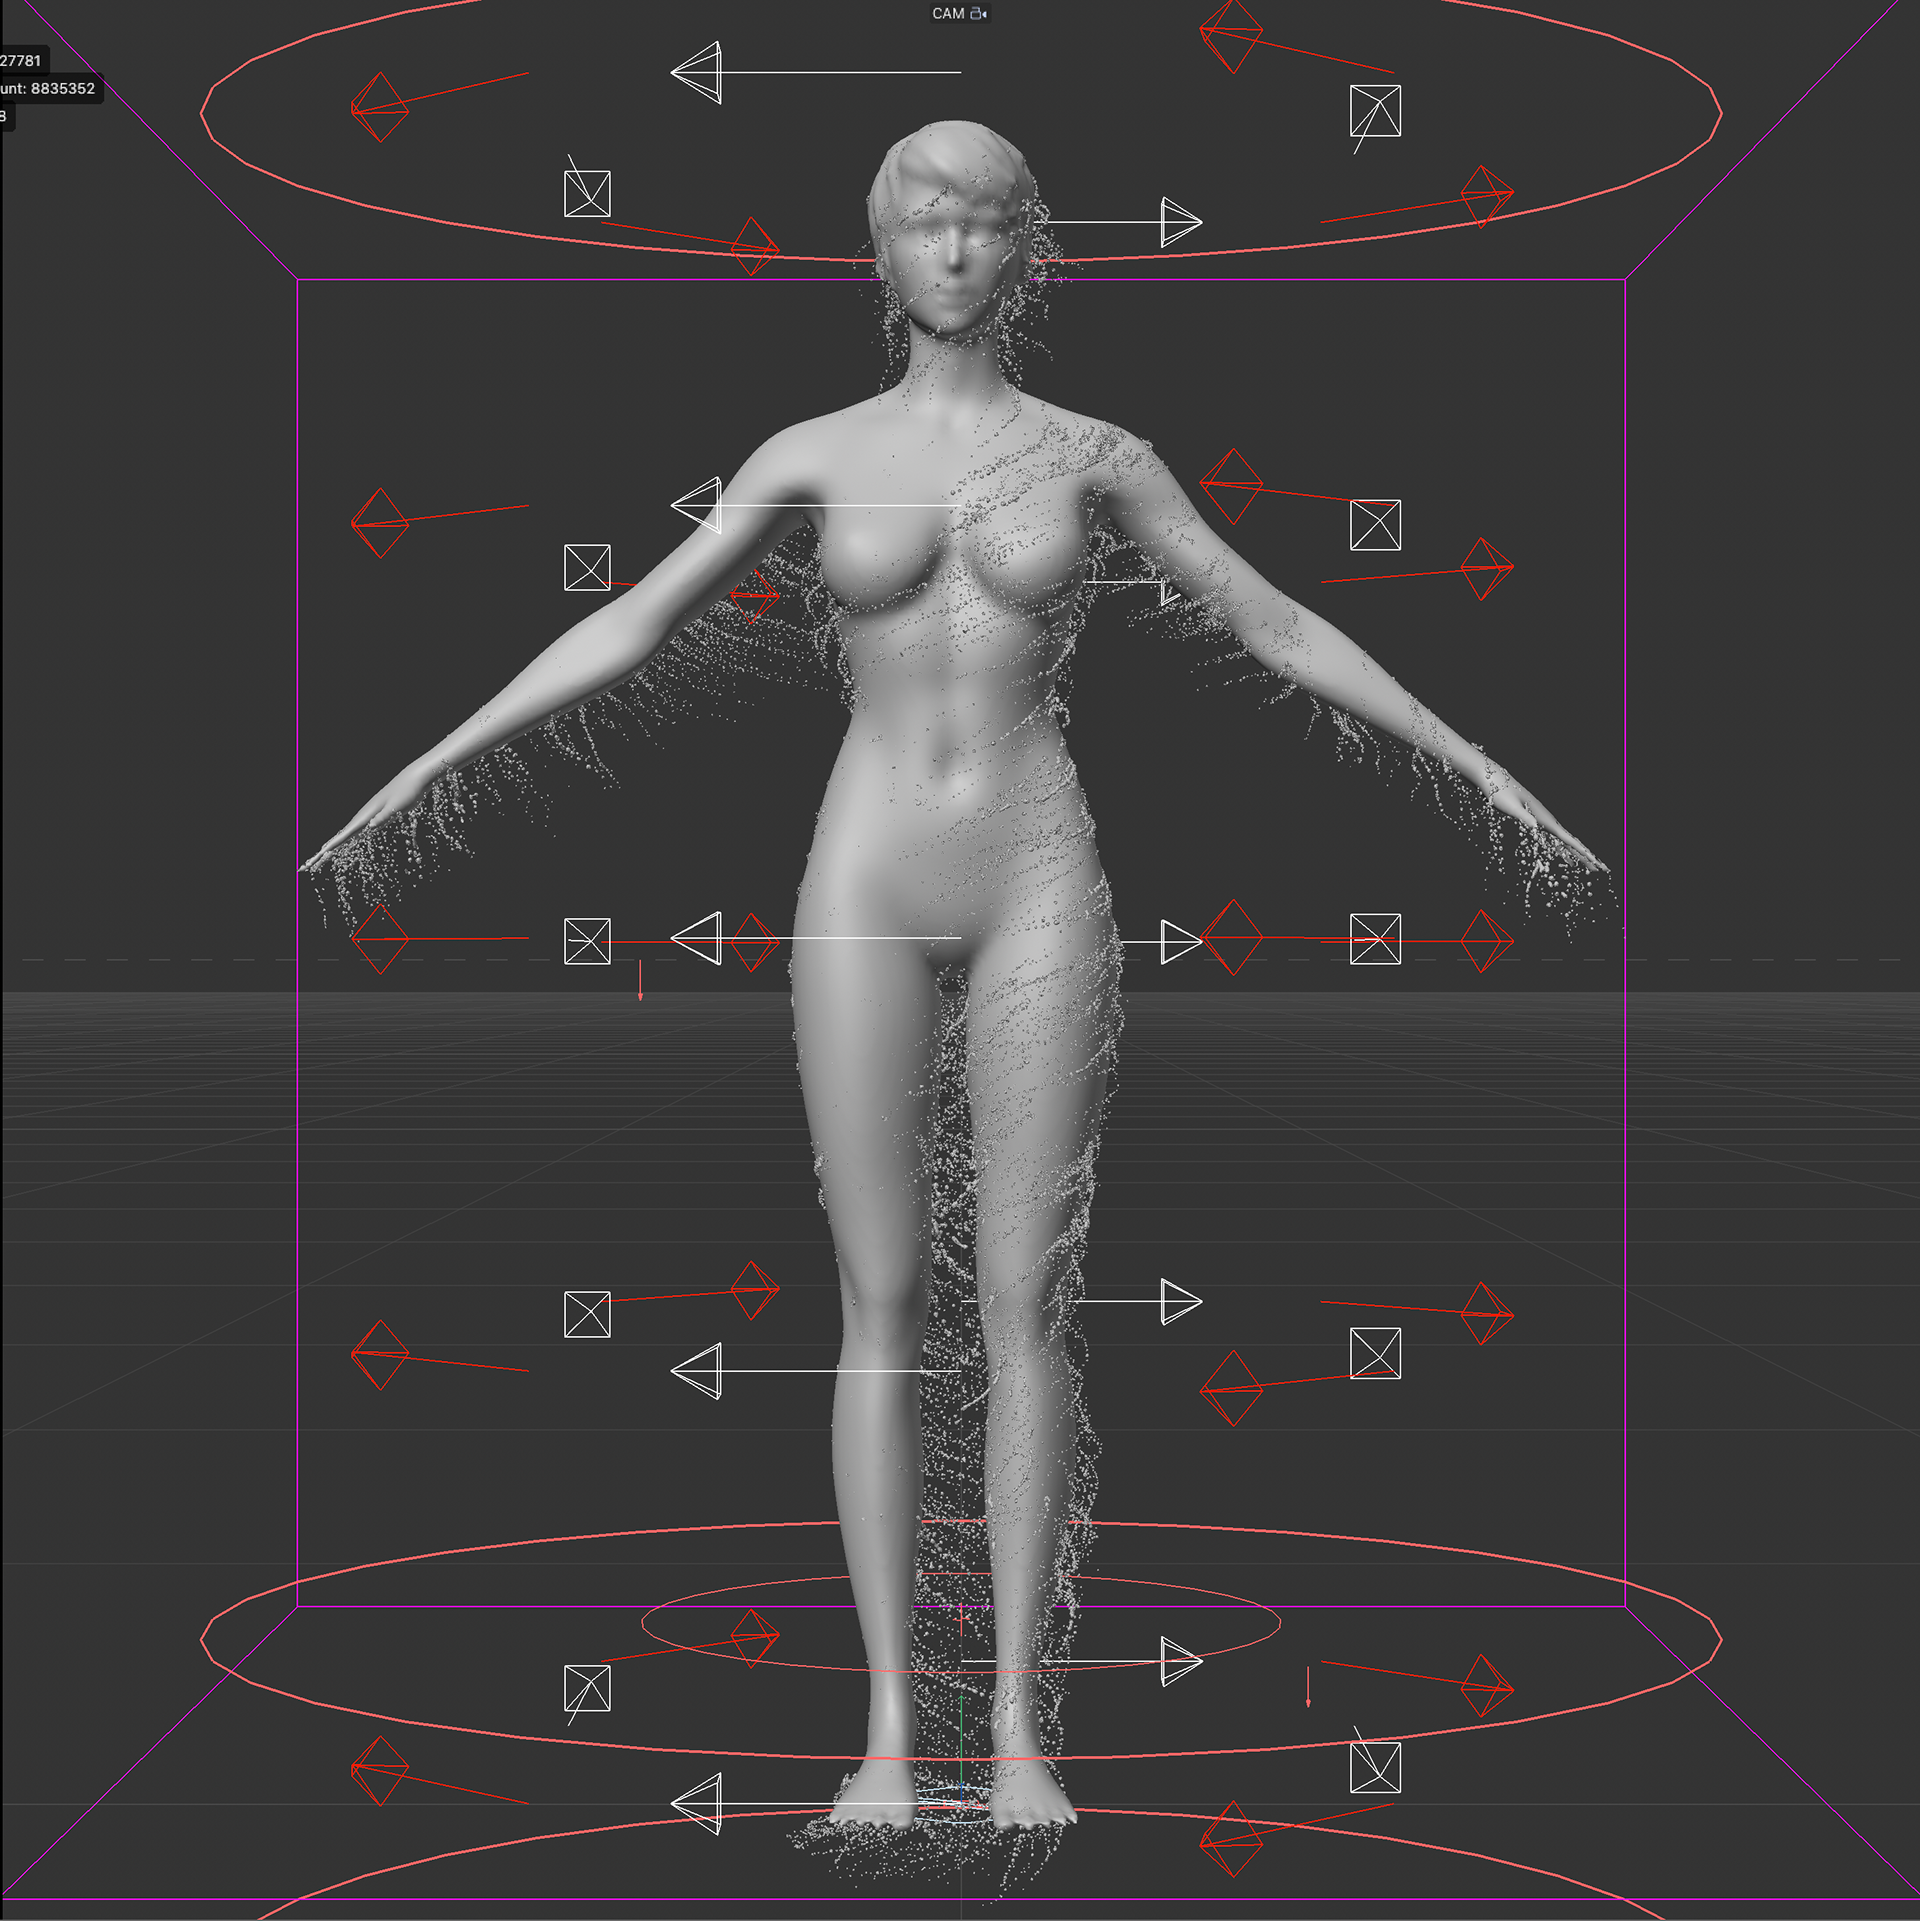Select the left-pointing arrow cone at hip level
This screenshot has width=1920, height=1921.
698,938
